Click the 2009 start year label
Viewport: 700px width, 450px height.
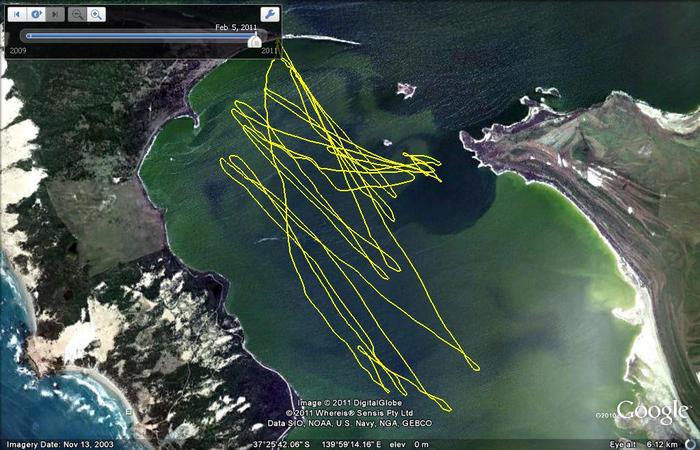click(18, 50)
